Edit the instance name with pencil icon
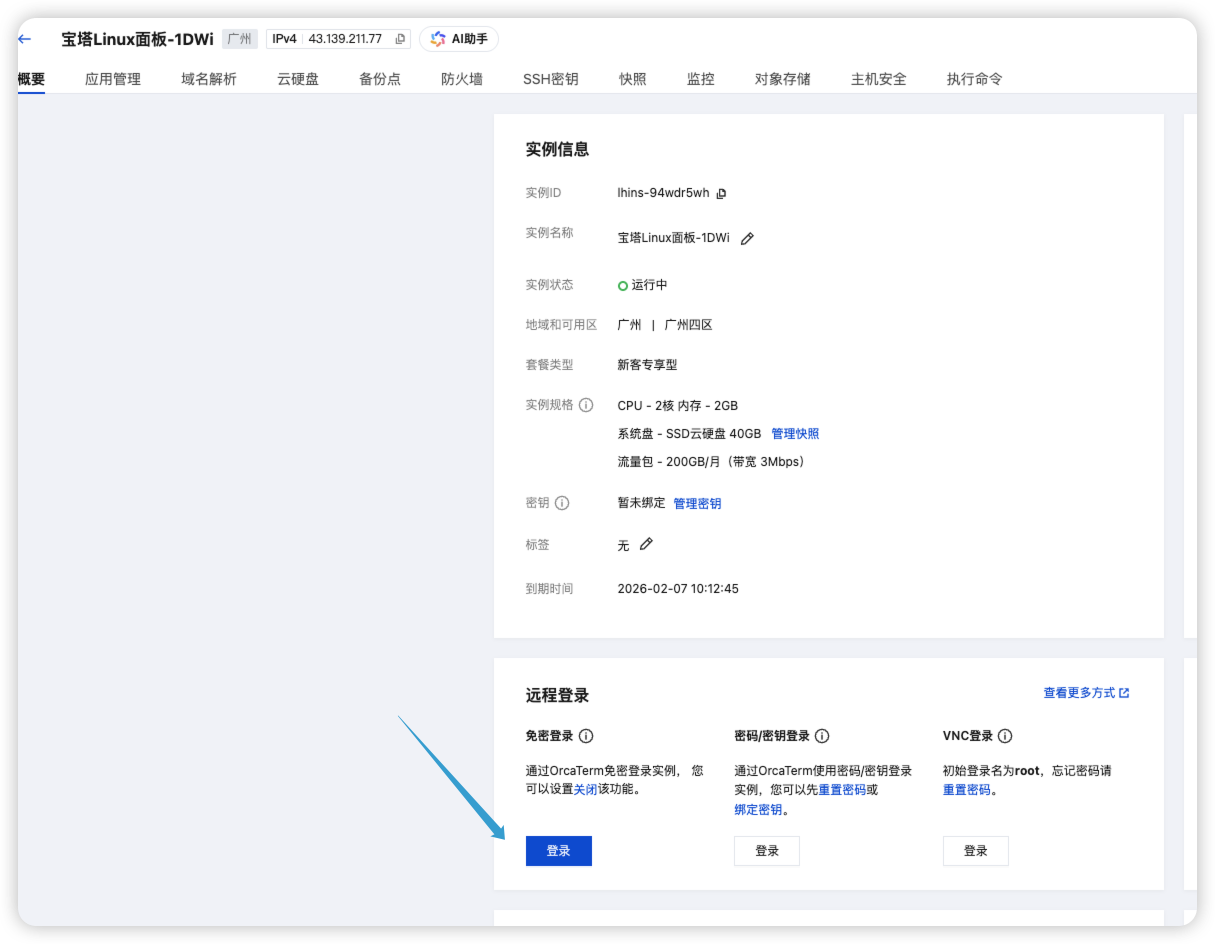This screenshot has width=1215, height=944. 747,238
